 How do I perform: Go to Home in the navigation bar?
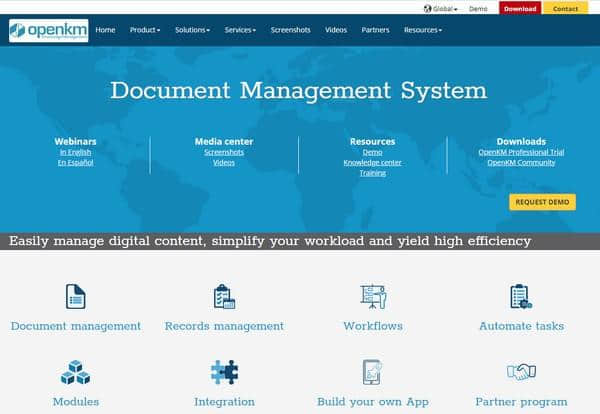[105, 30]
